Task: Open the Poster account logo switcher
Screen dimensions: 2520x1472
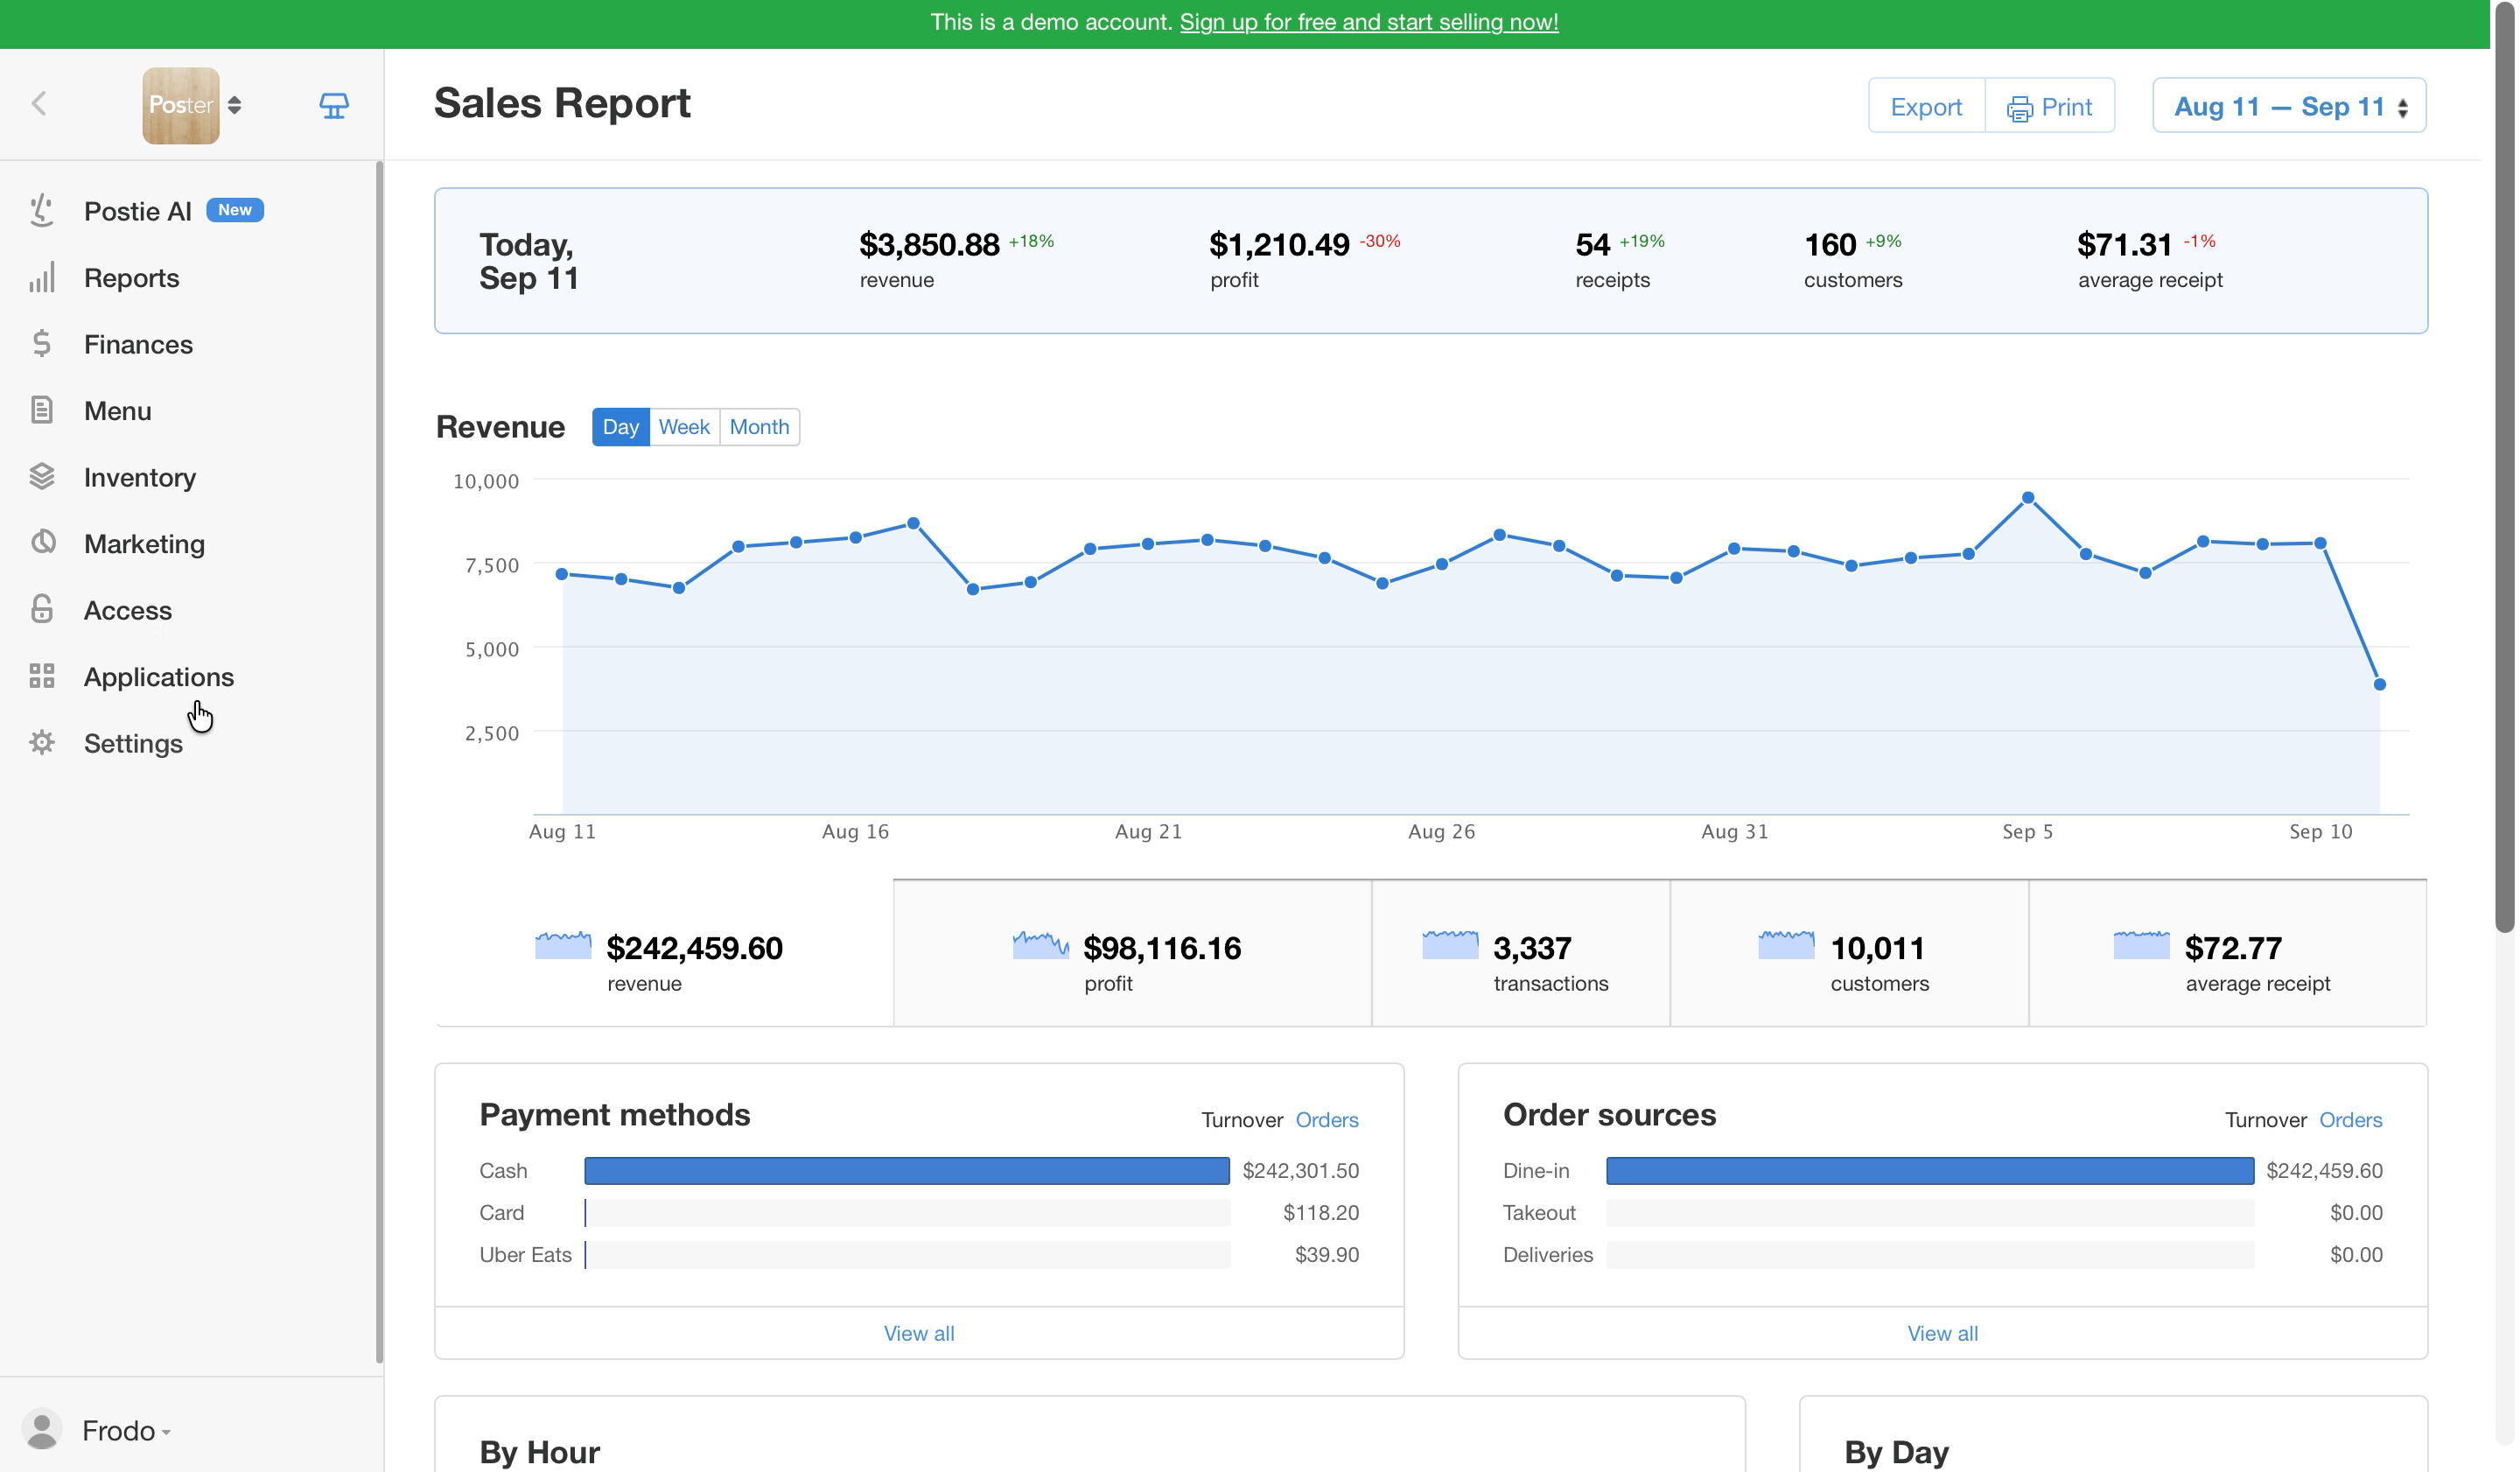Action: (x=192, y=105)
